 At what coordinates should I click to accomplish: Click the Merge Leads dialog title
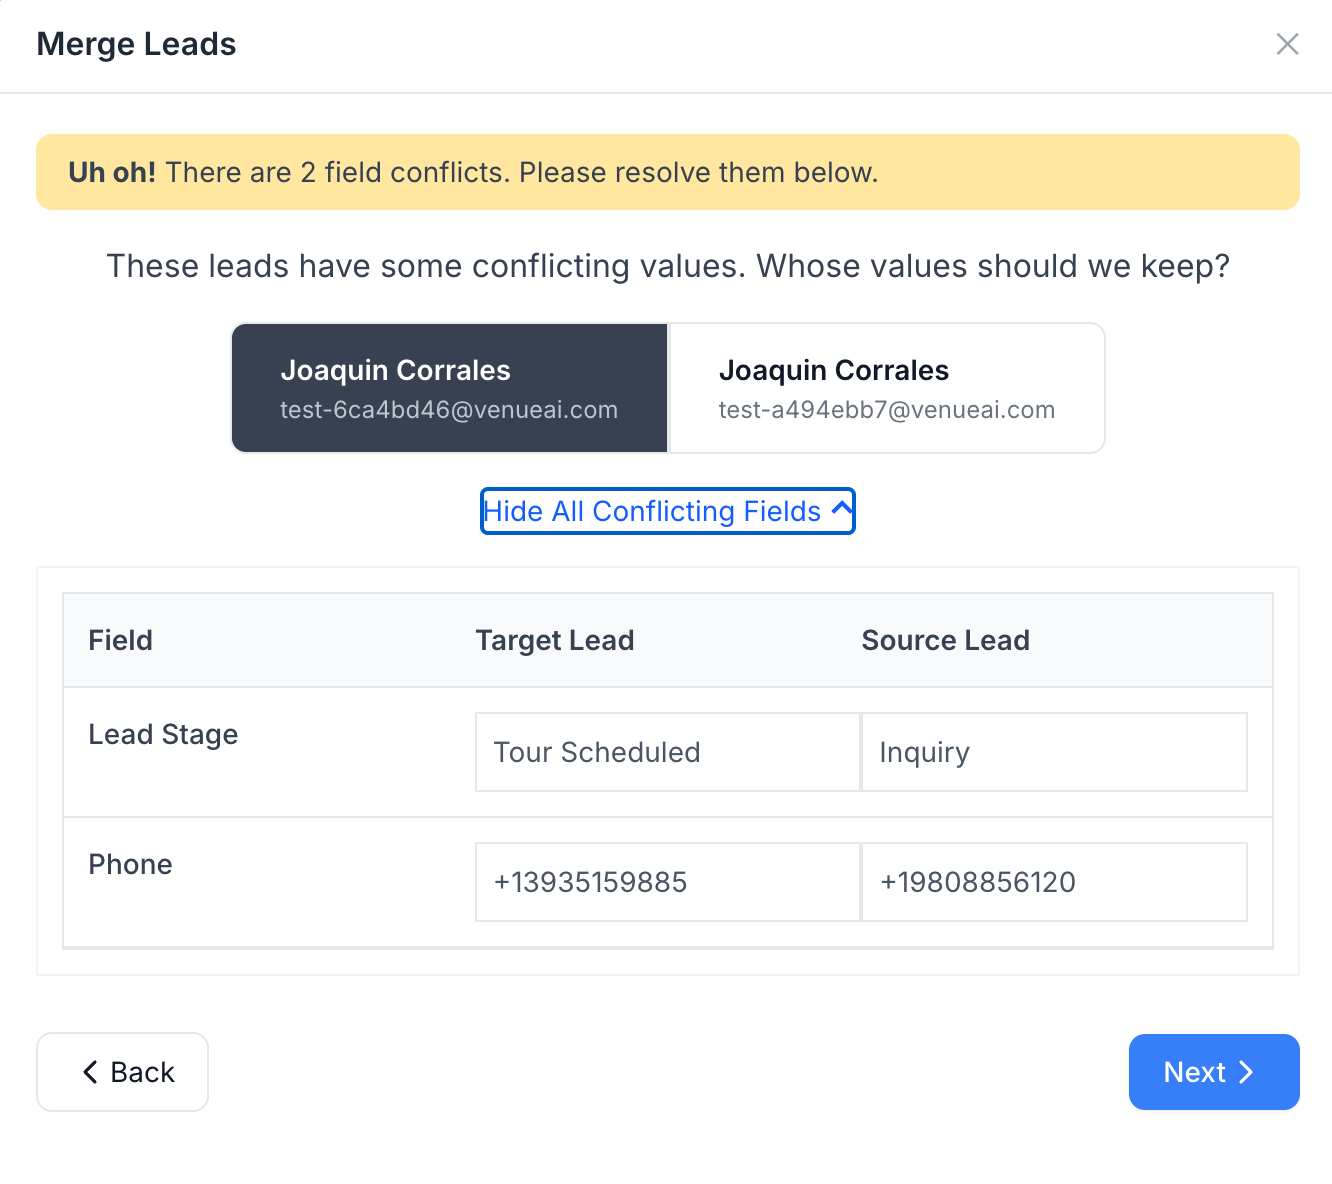point(136,44)
